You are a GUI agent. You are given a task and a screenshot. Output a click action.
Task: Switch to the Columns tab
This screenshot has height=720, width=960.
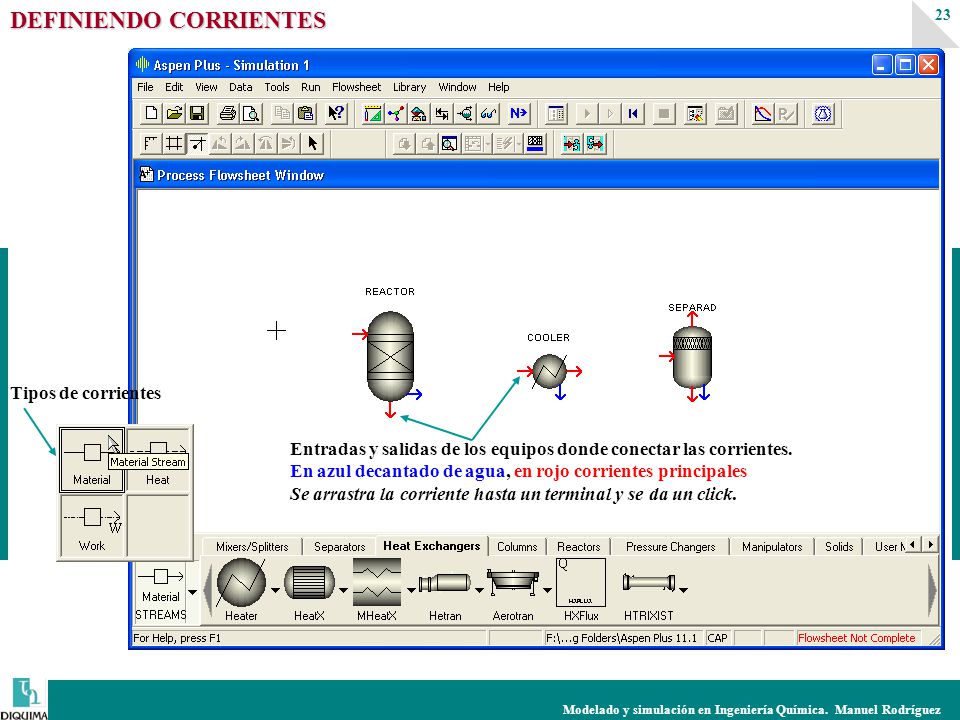tap(517, 547)
